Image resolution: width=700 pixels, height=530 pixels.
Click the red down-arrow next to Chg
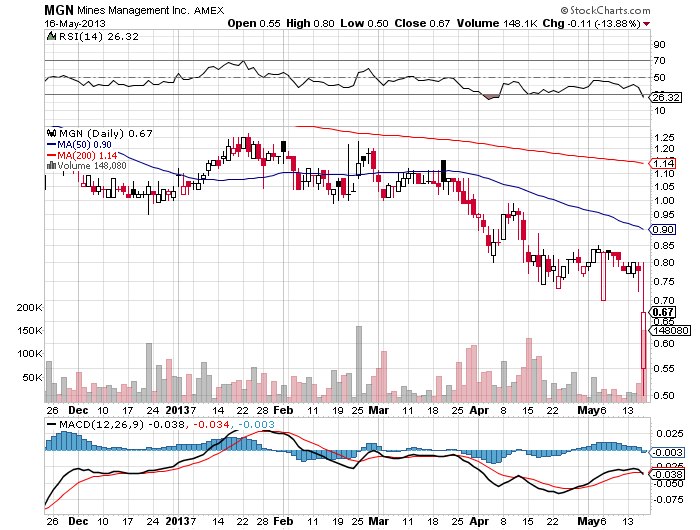647,24
